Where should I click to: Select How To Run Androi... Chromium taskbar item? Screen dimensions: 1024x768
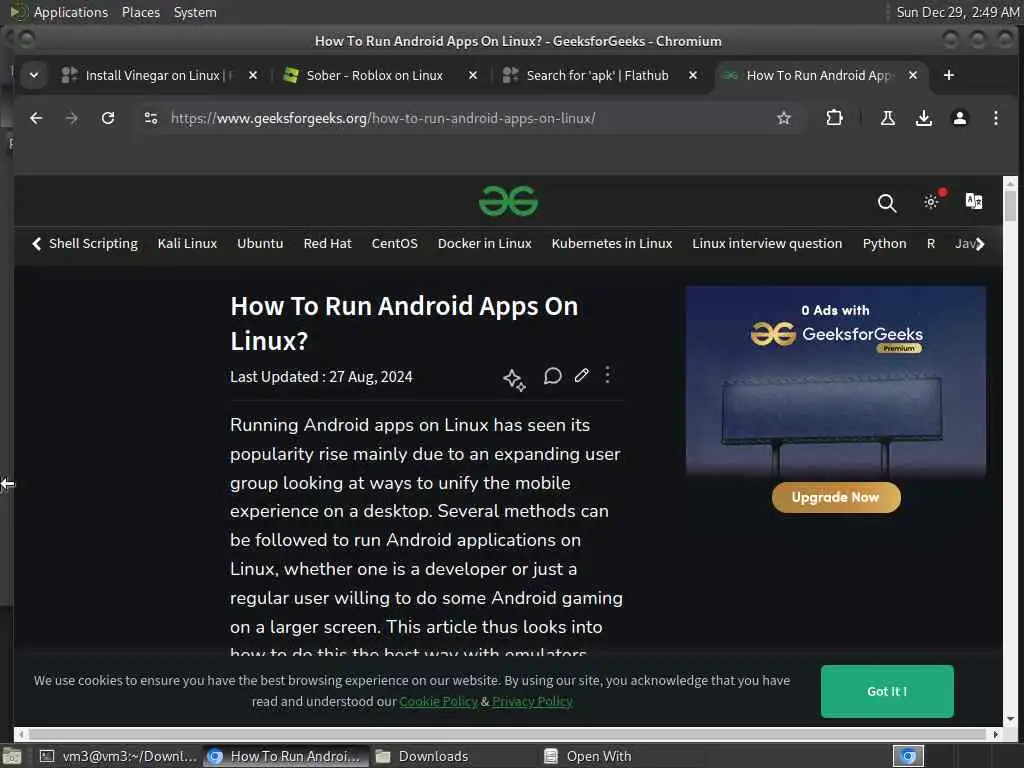click(286, 756)
